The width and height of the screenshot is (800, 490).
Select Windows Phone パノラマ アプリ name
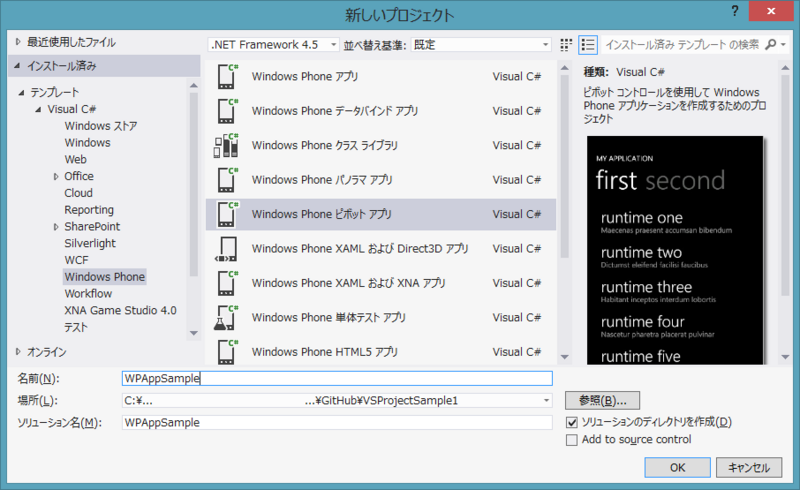[322, 180]
